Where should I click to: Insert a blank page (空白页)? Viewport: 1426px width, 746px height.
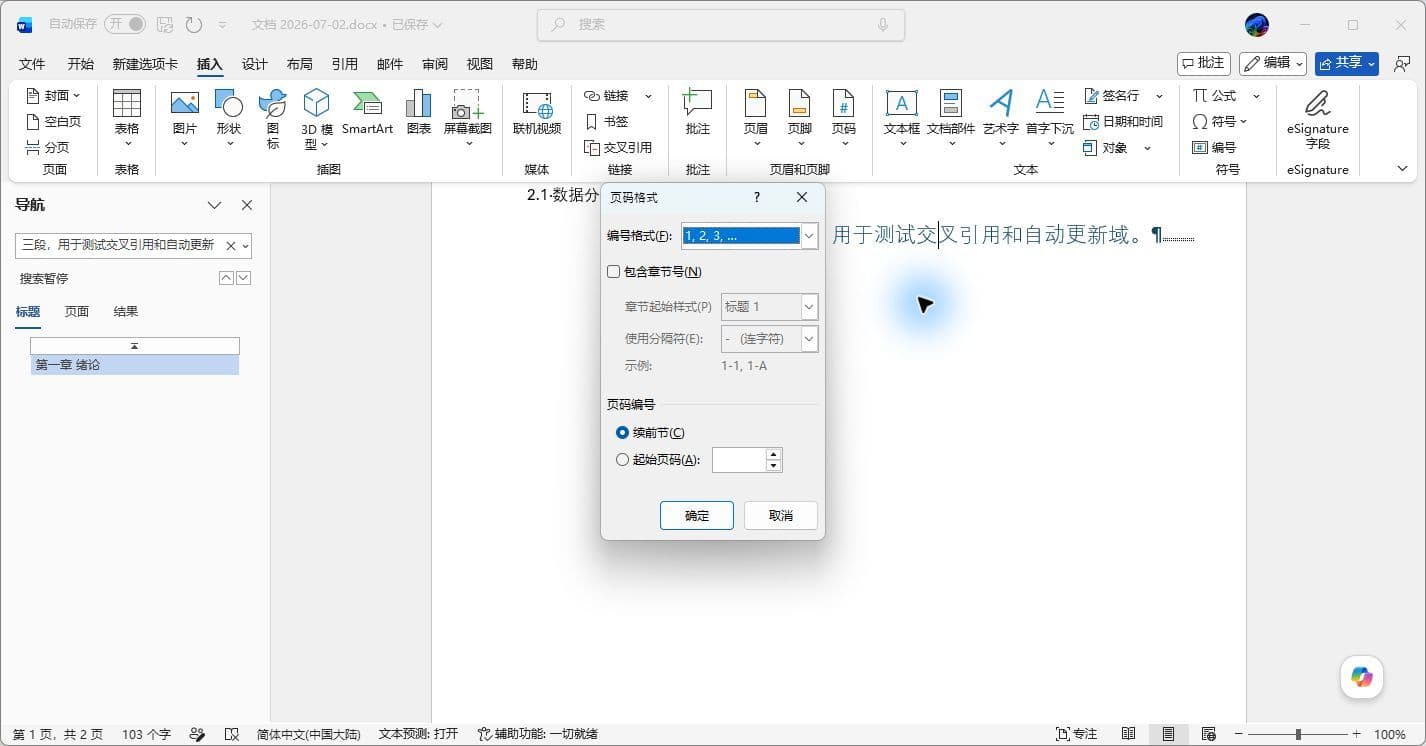pyautogui.click(x=54, y=121)
